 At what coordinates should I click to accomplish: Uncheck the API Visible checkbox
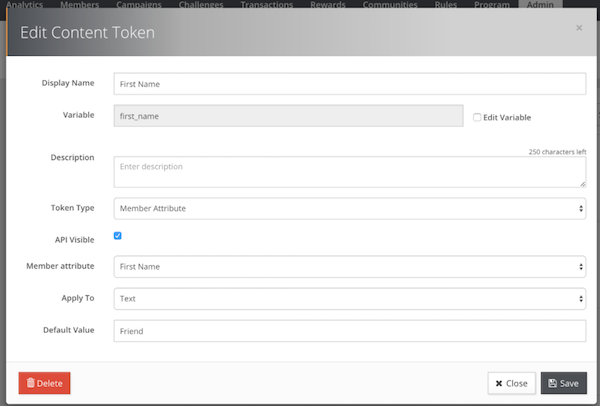click(x=118, y=236)
